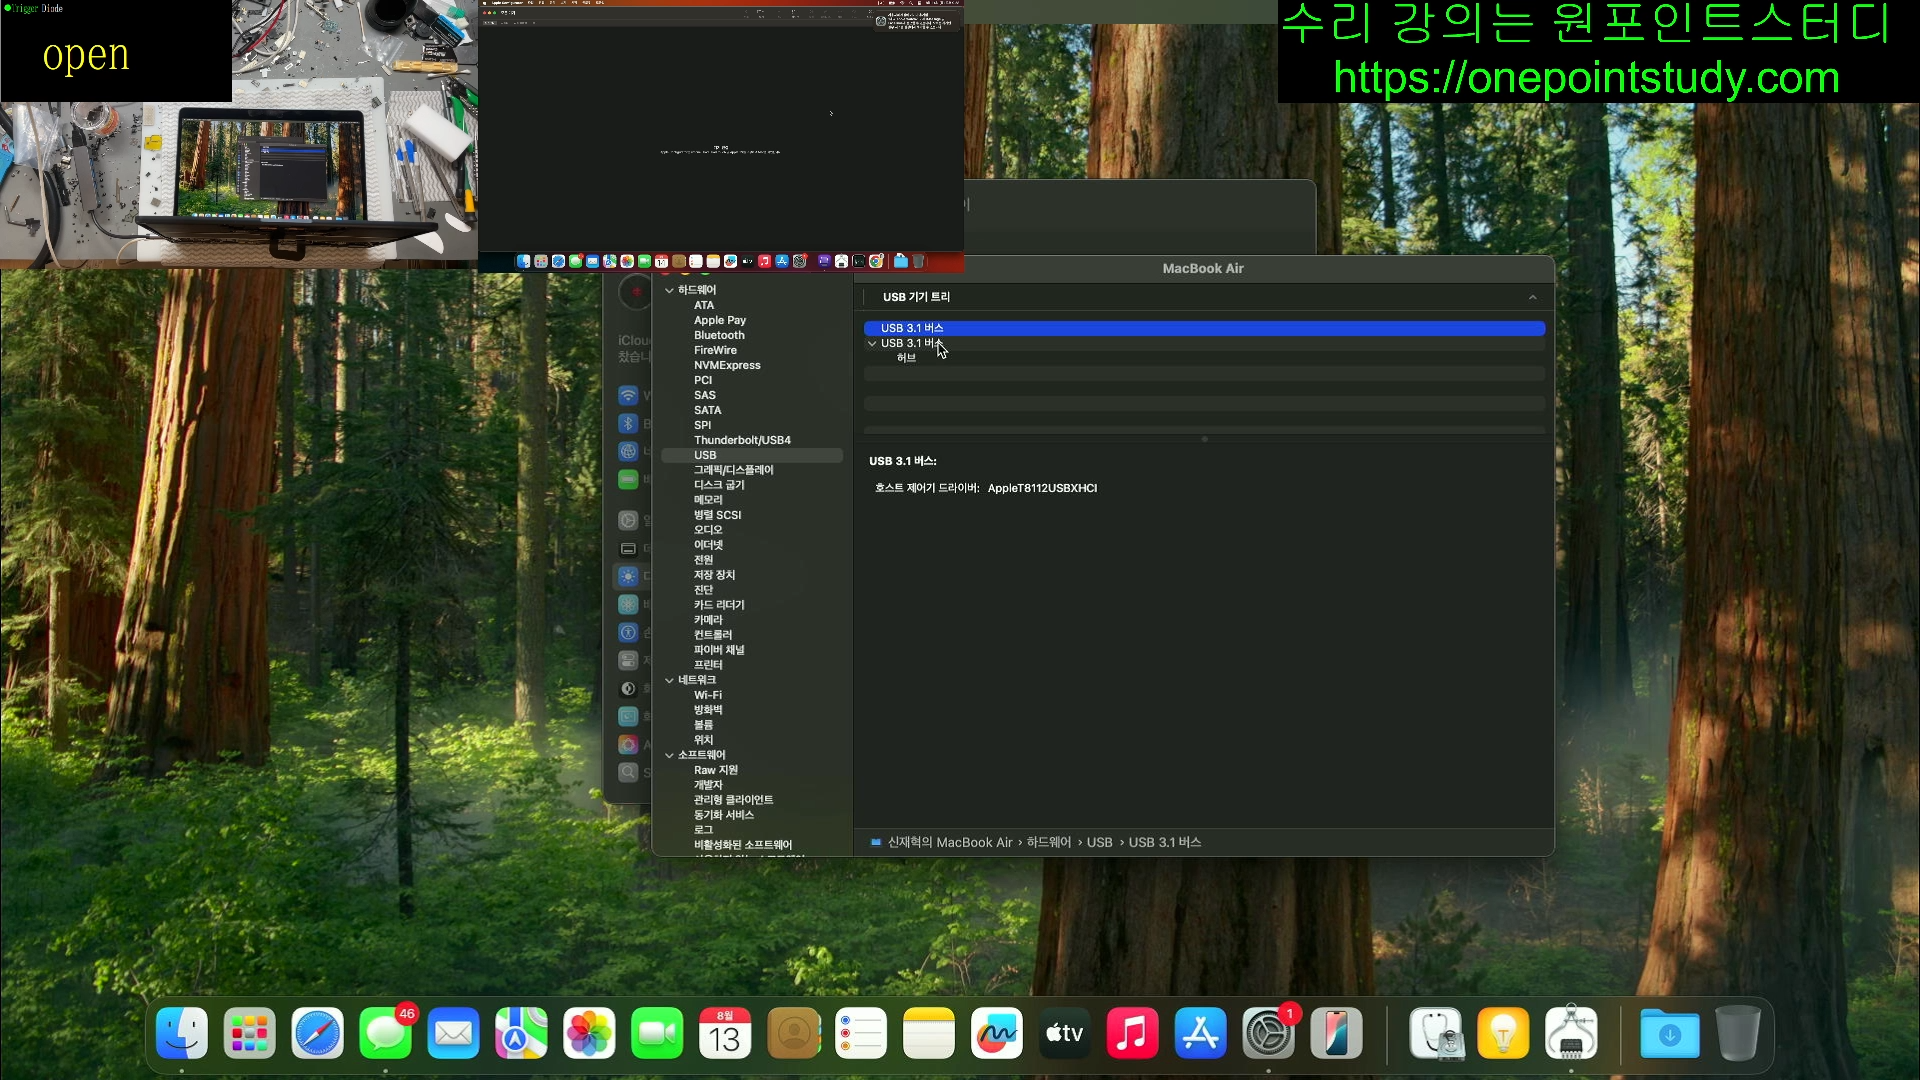Launch Safari from the dock
Viewport: 1920px width, 1080px height.
pos(317,1034)
